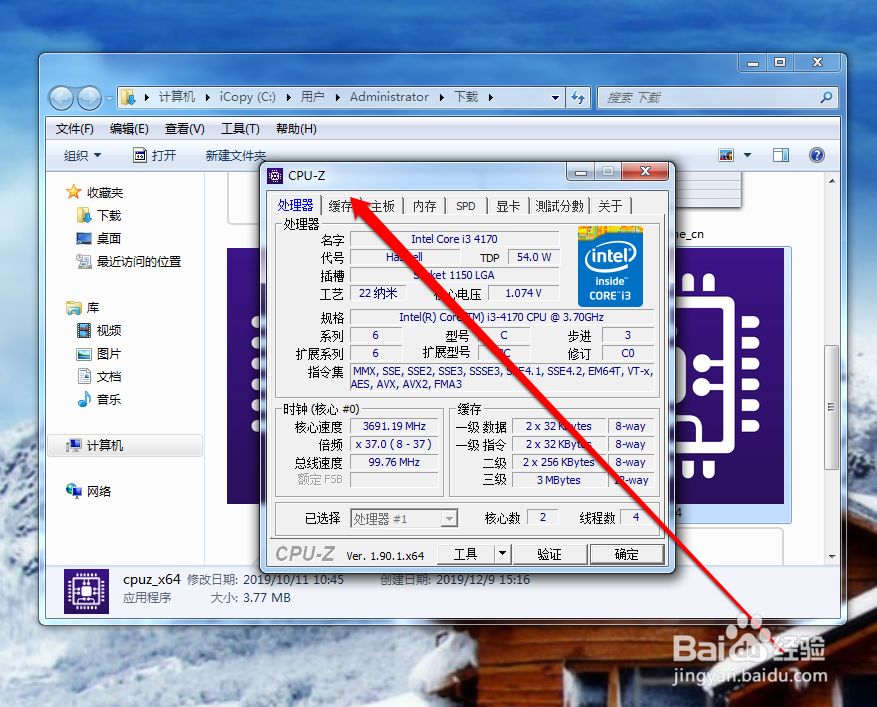The width and height of the screenshot is (877, 707).
Task: Open the View (查看) menu
Action: pyautogui.click(x=185, y=129)
